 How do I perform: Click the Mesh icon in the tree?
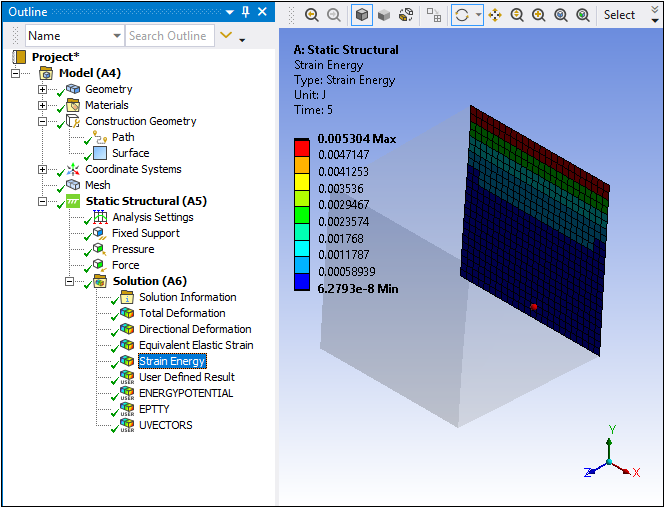coord(73,185)
